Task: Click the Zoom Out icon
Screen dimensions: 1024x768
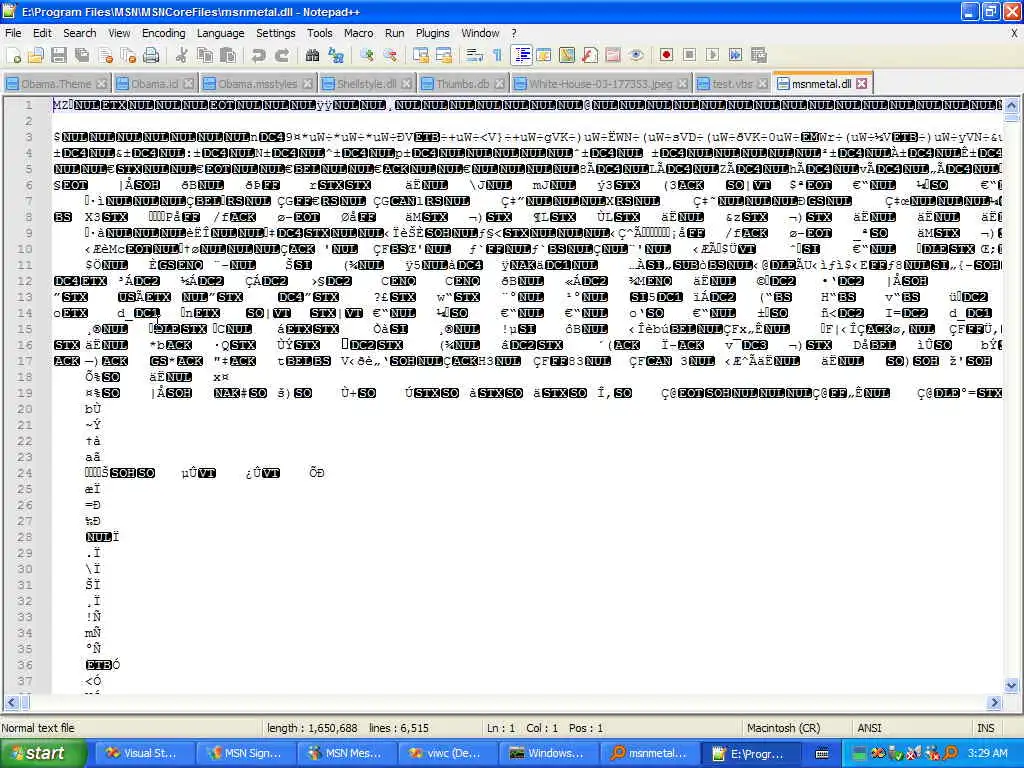Action: (x=391, y=56)
